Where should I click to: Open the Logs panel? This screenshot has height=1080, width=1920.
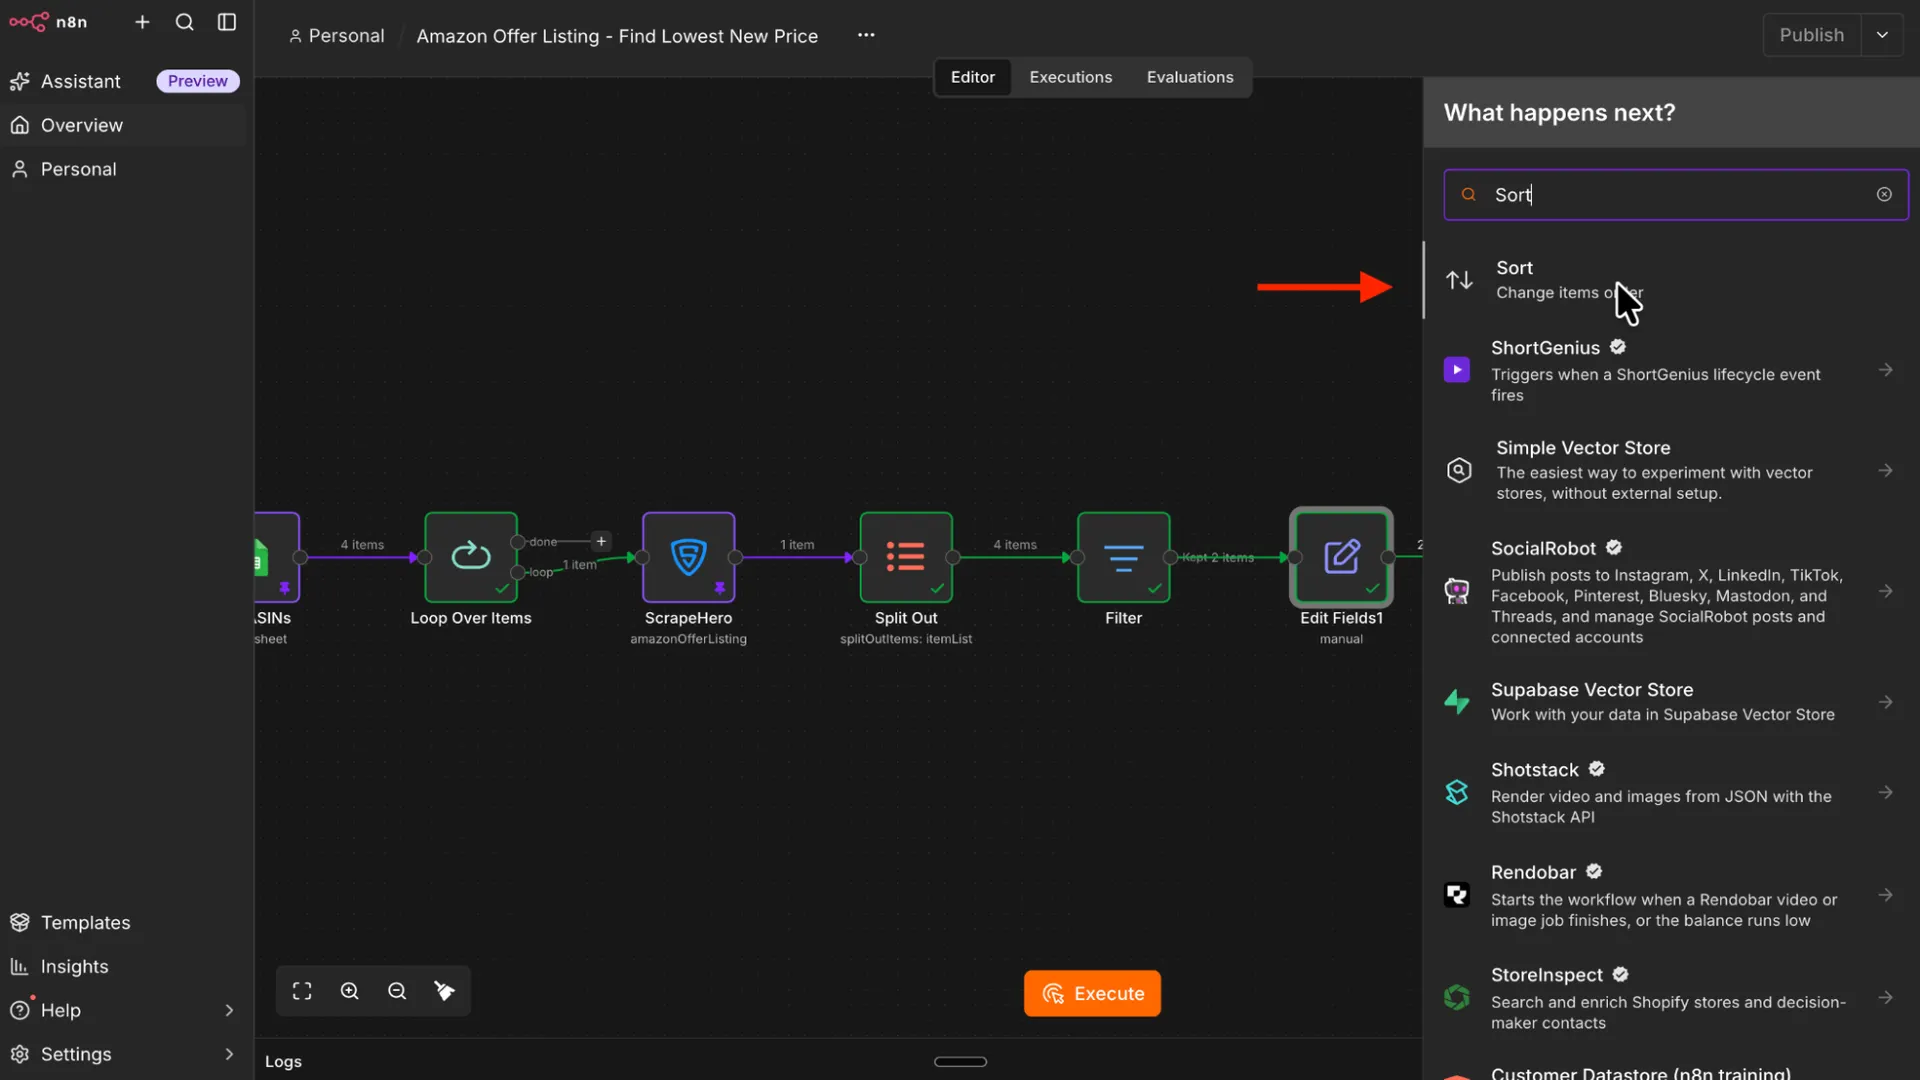click(283, 1062)
